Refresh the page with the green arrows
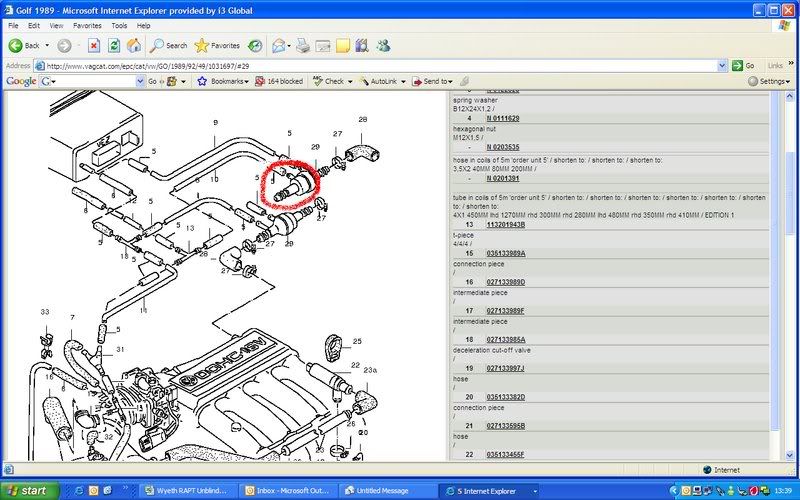This screenshot has height=500, width=800. click(x=114, y=45)
